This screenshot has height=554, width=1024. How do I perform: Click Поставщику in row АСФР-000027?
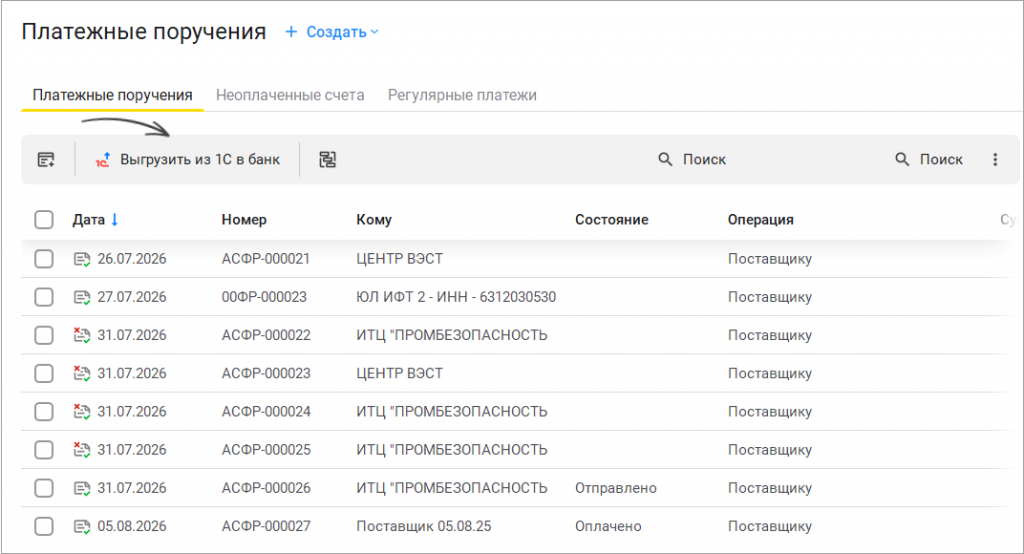770,526
